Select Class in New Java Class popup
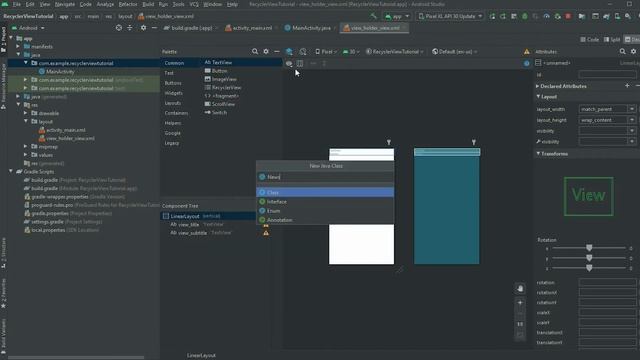 coord(325,192)
